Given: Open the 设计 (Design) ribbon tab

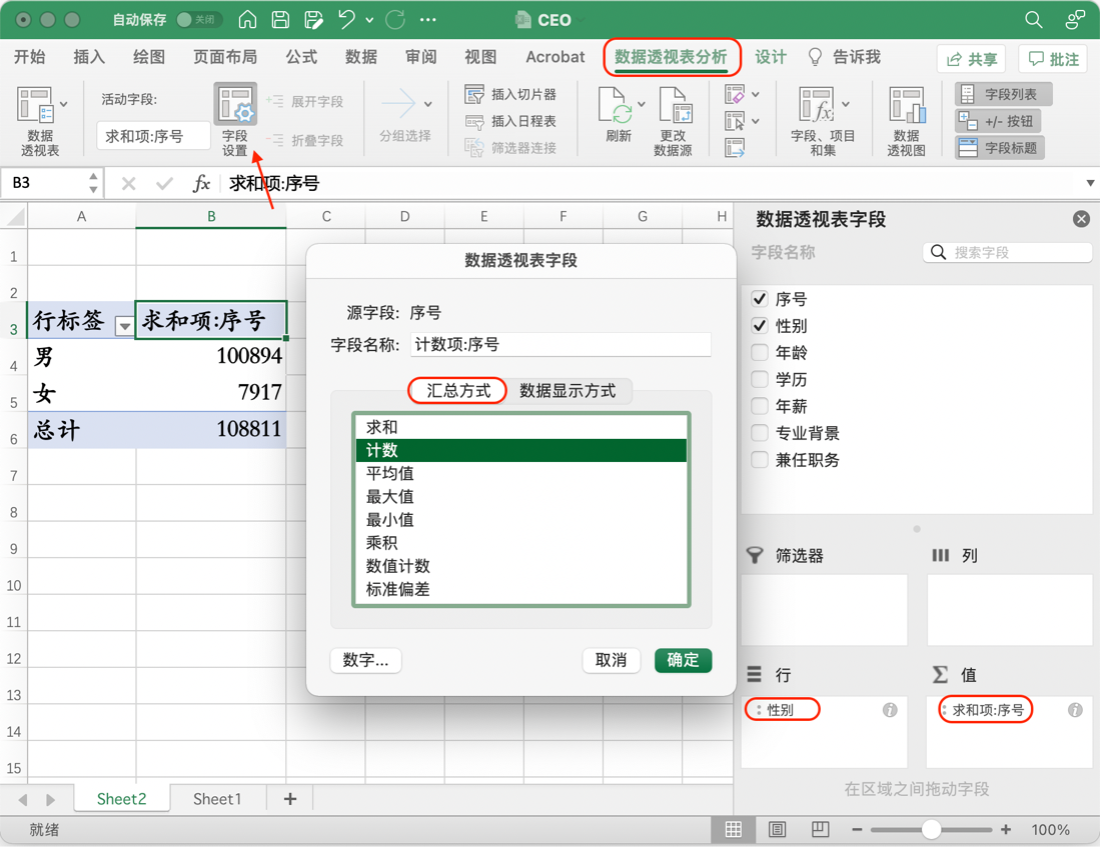Looking at the screenshot, I should [770, 57].
